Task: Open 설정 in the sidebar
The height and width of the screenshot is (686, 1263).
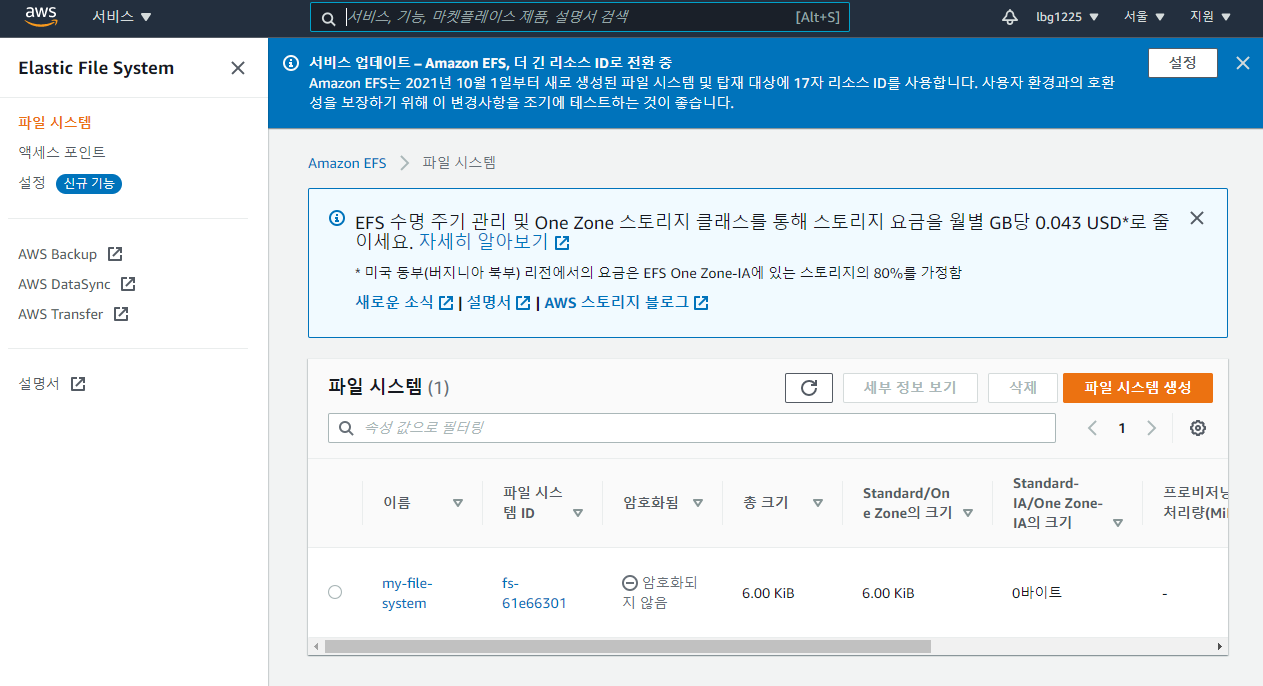Action: [x=32, y=183]
